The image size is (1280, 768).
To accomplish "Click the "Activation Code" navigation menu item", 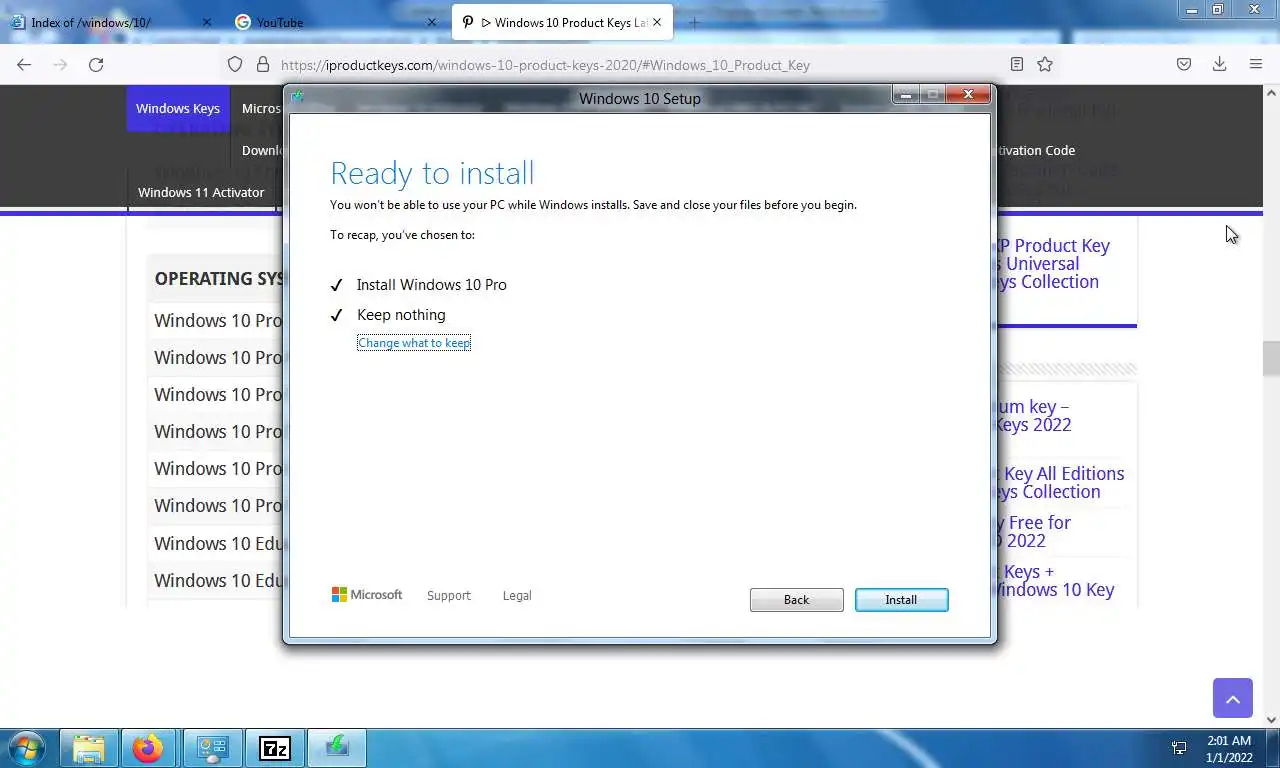I will pos(1034,150).
